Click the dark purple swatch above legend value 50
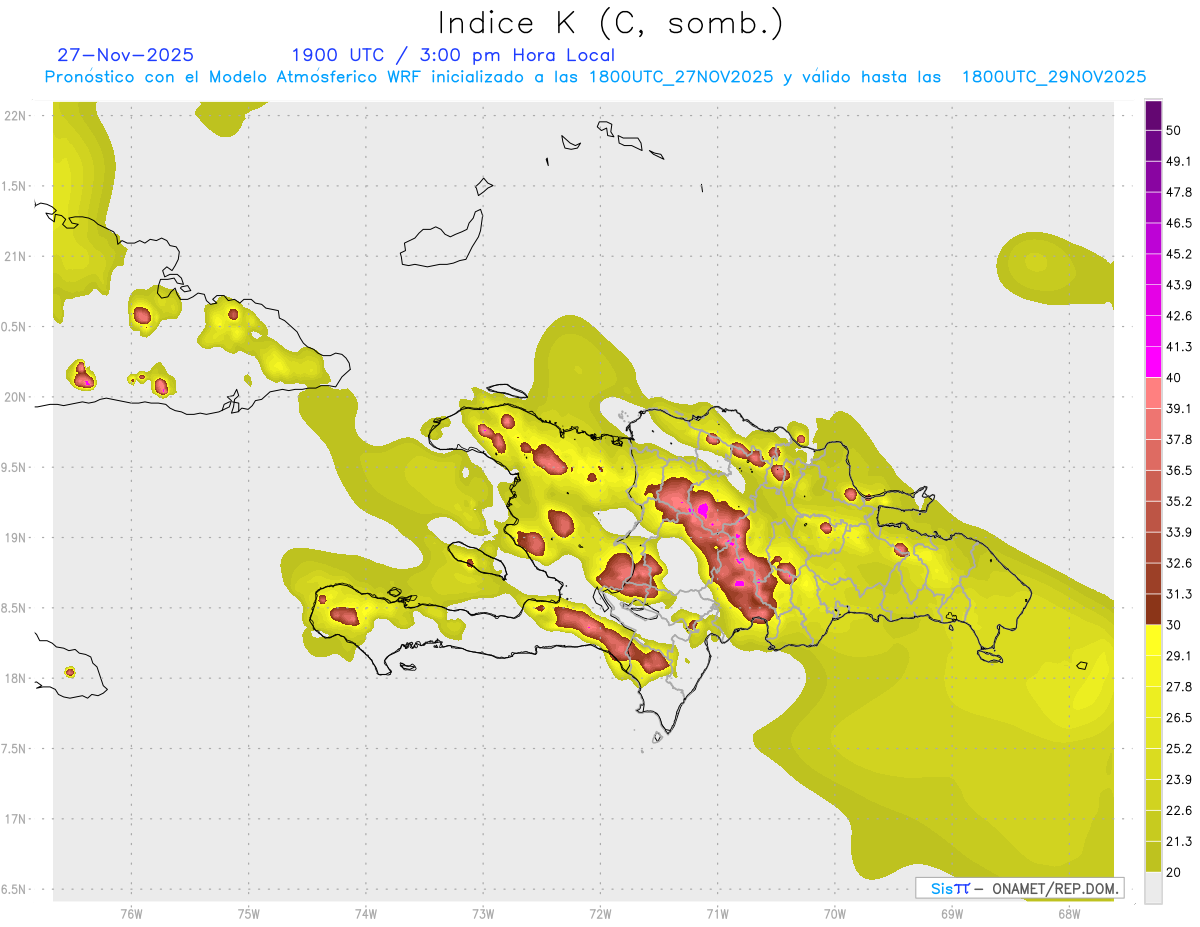 click(x=1154, y=116)
